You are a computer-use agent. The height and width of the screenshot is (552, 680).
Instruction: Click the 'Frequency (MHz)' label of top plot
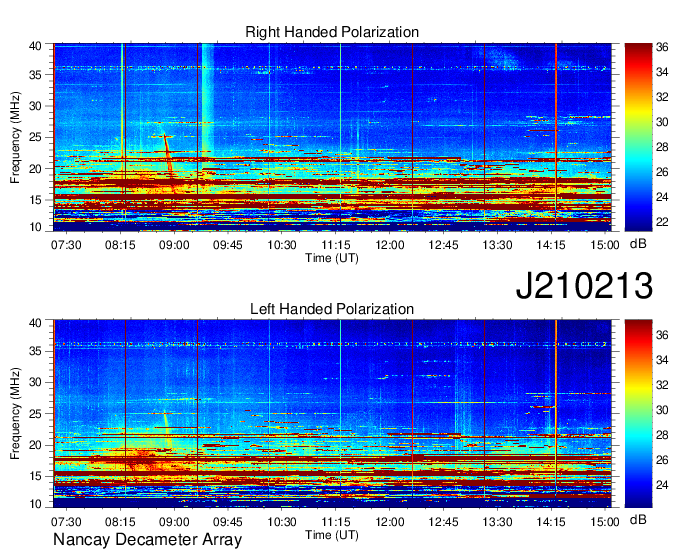tap(15, 137)
